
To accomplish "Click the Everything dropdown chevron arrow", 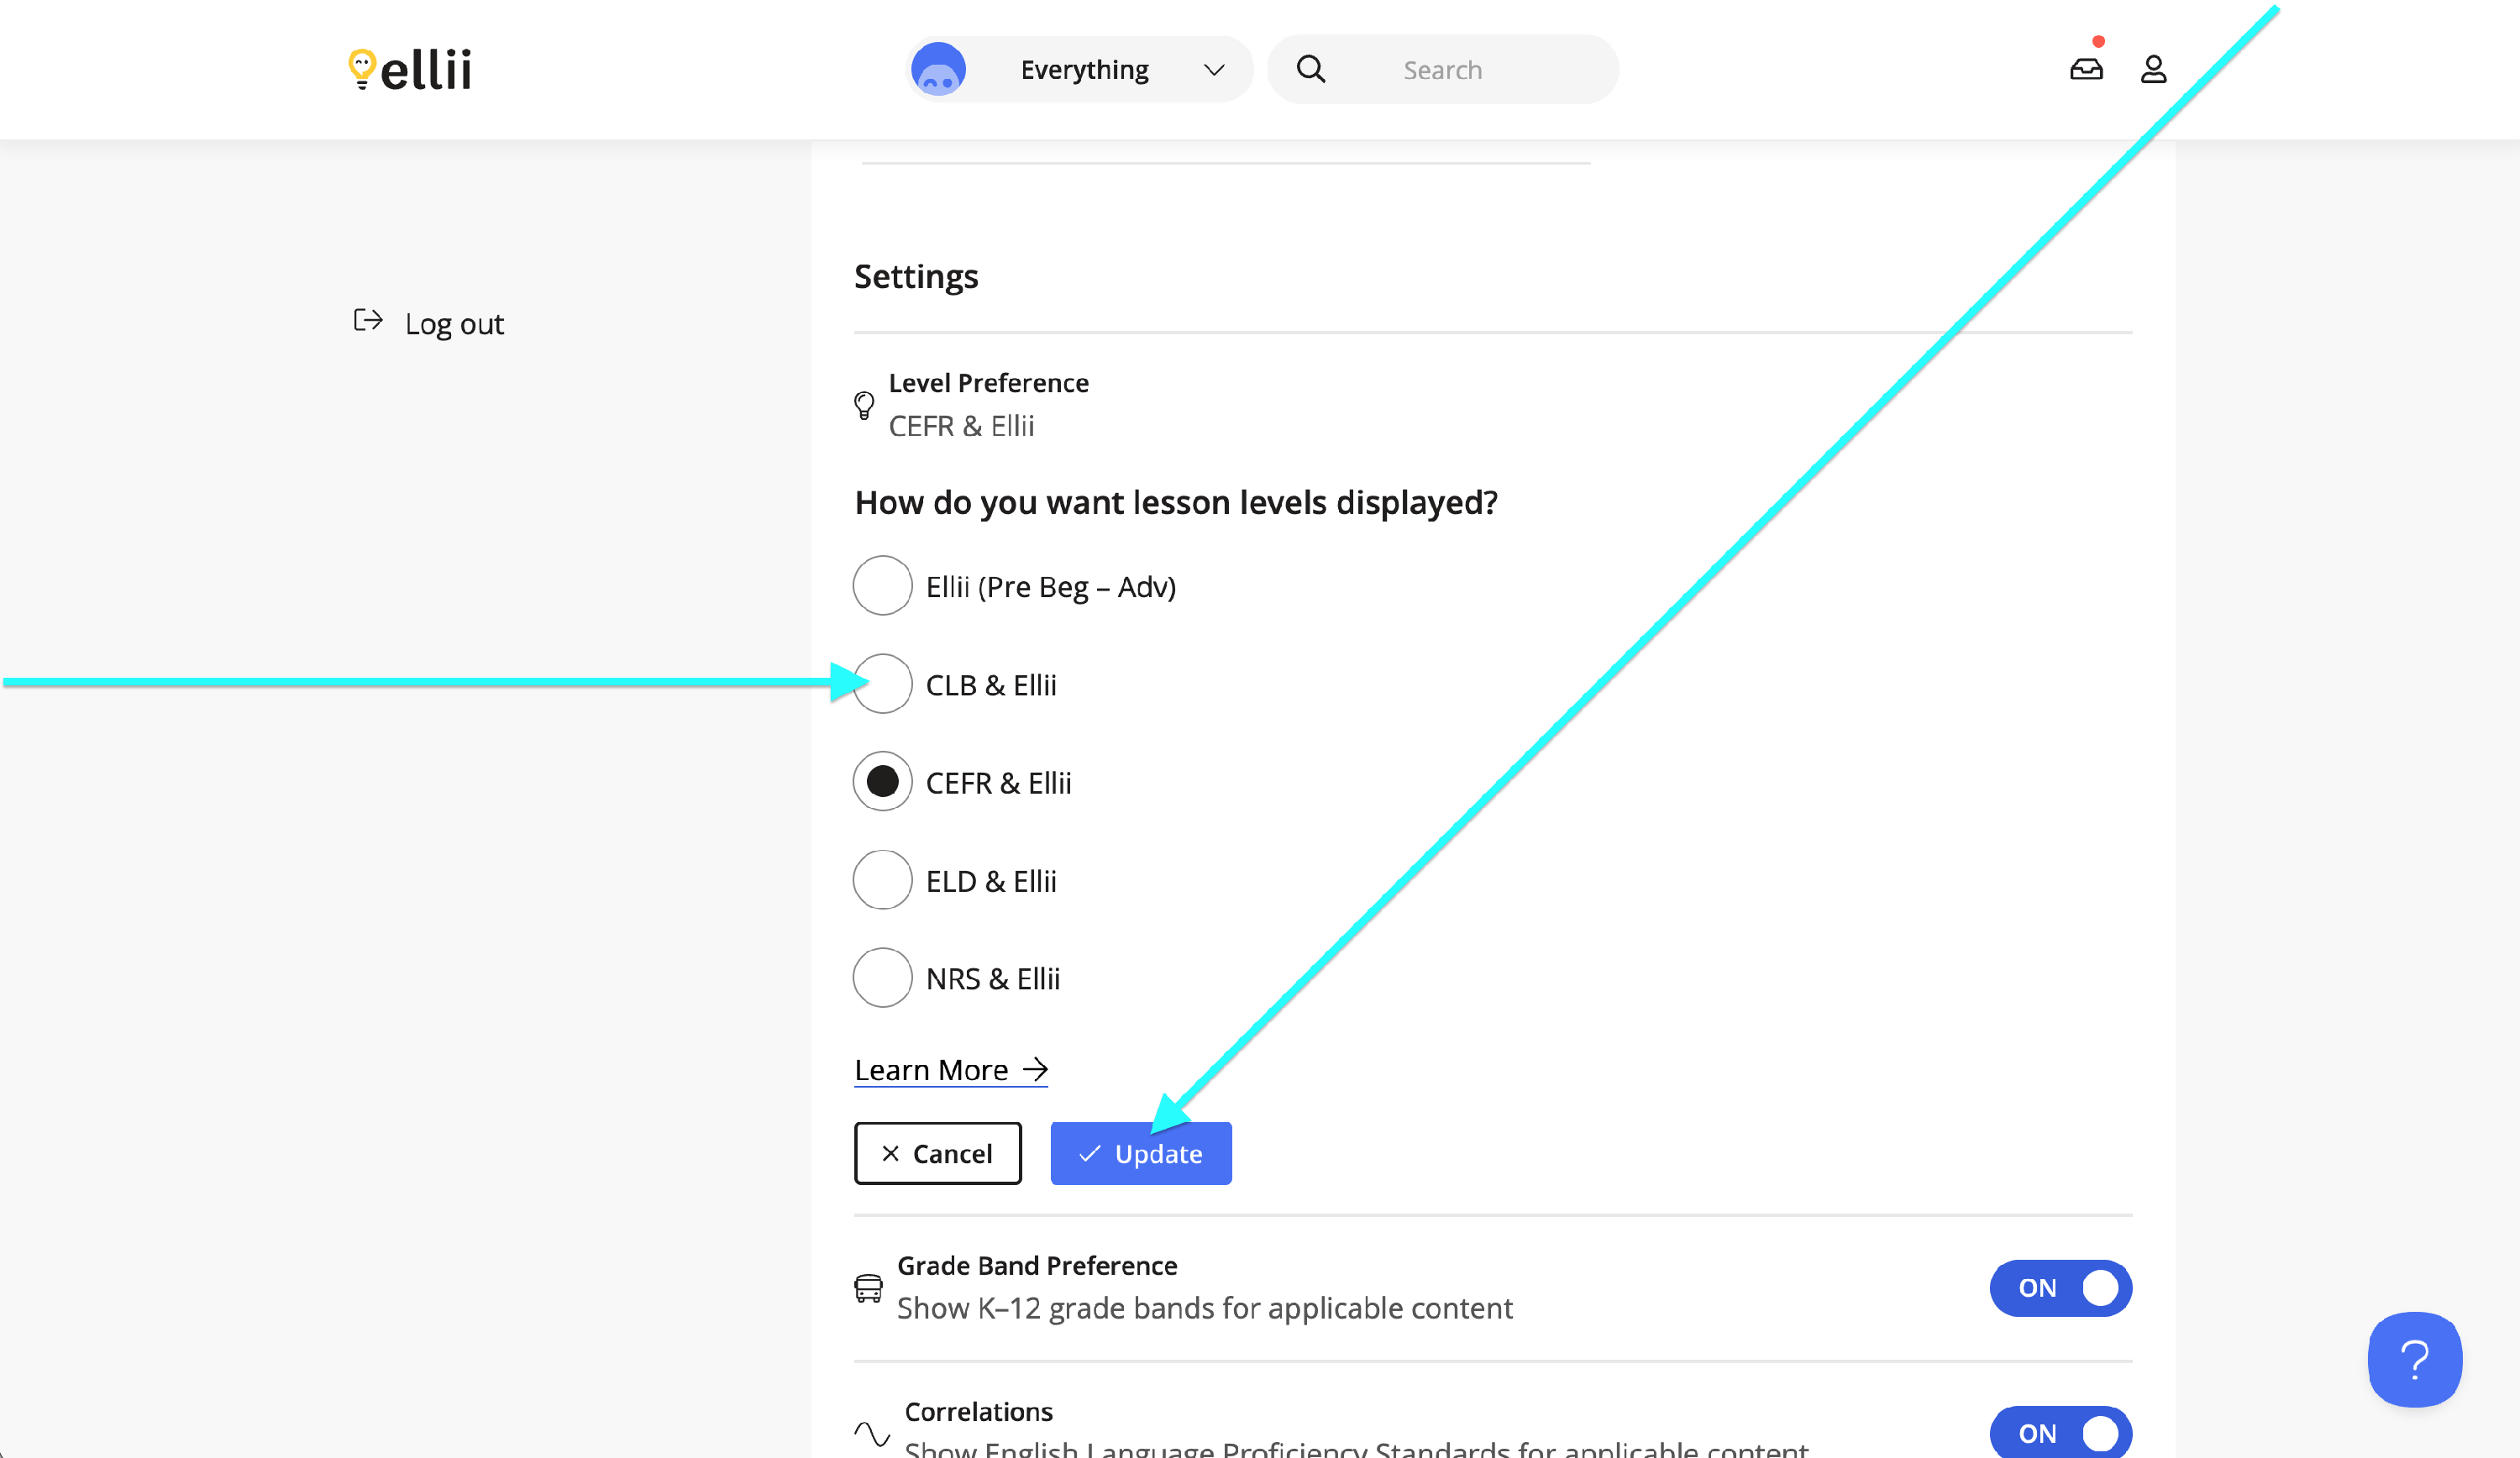I will [1214, 70].
